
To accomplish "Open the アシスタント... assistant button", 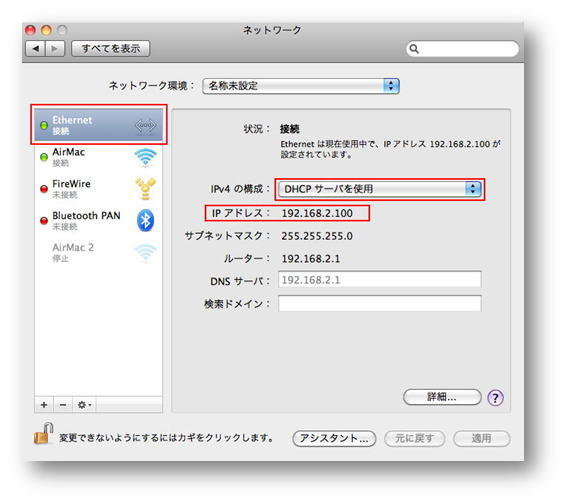I will [334, 439].
